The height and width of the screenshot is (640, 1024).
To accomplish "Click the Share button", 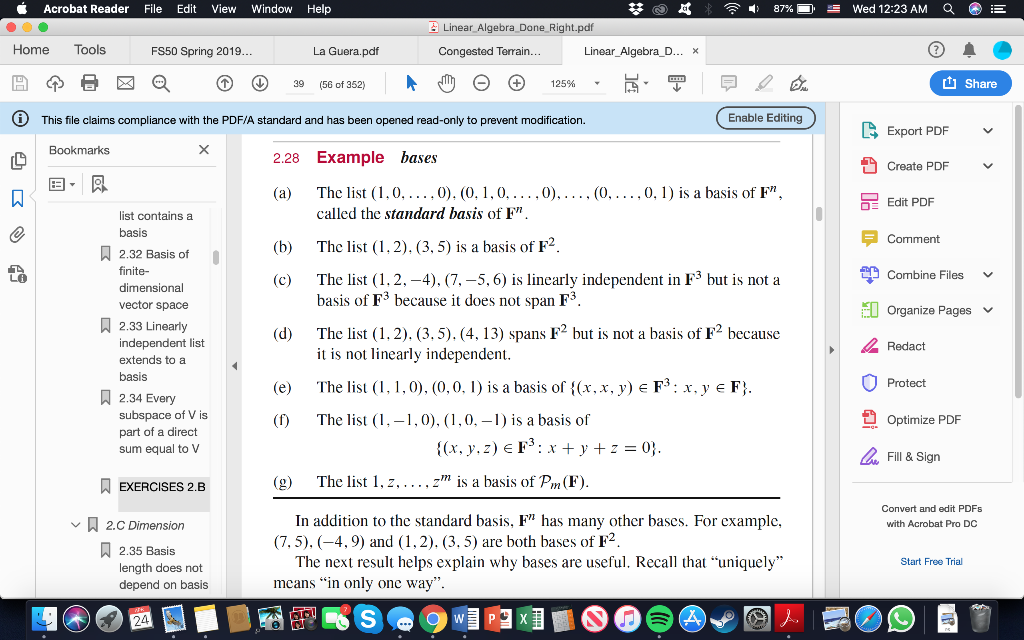I will (969, 85).
